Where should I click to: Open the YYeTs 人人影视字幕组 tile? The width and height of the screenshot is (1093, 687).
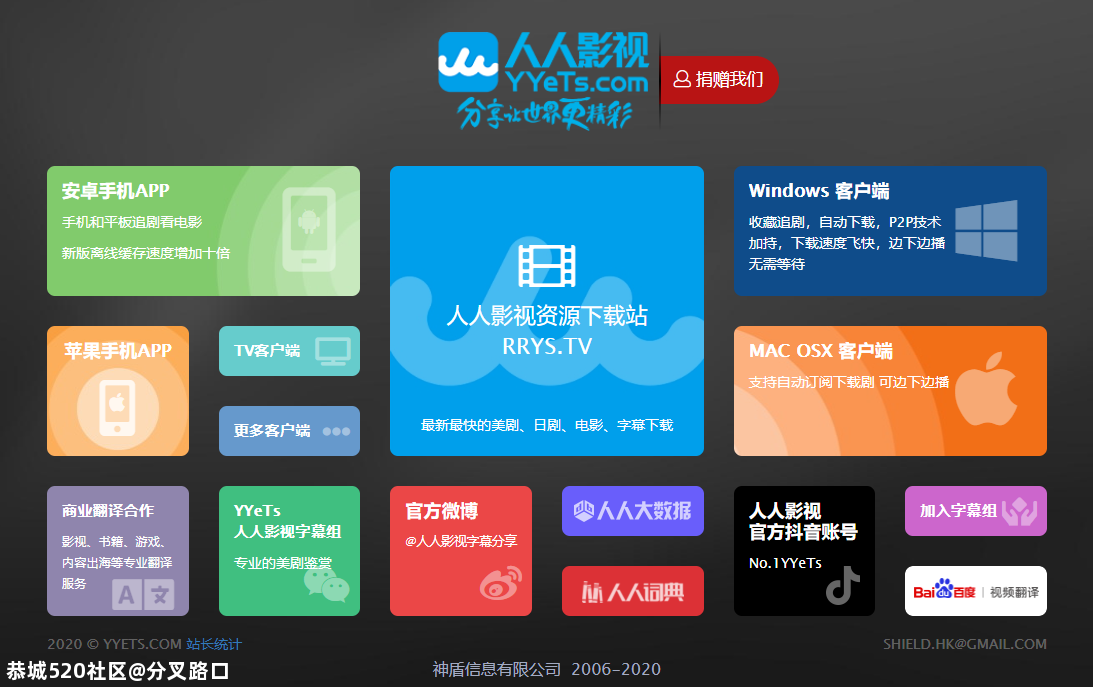[x=289, y=550]
